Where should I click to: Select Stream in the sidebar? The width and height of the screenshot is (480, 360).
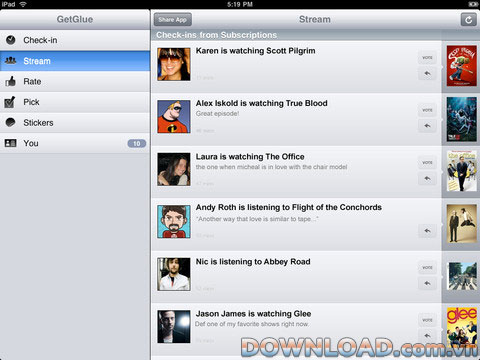pos(75,61)
